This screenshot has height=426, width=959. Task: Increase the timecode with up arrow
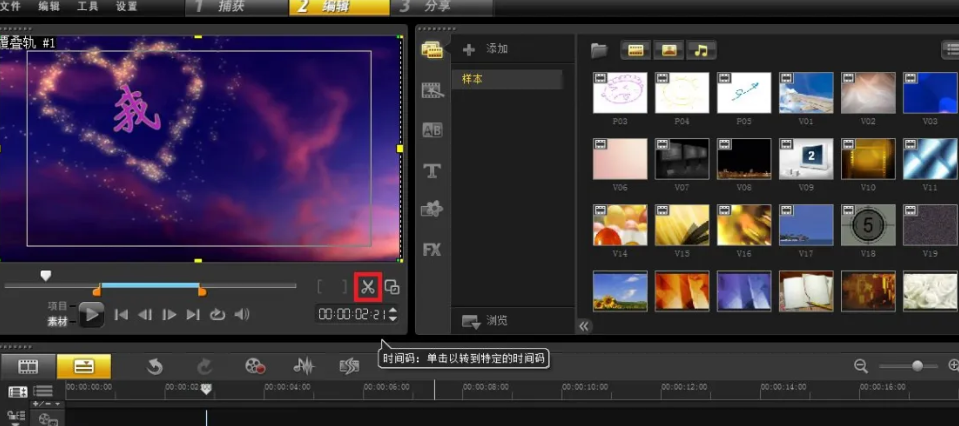point(393,310)
